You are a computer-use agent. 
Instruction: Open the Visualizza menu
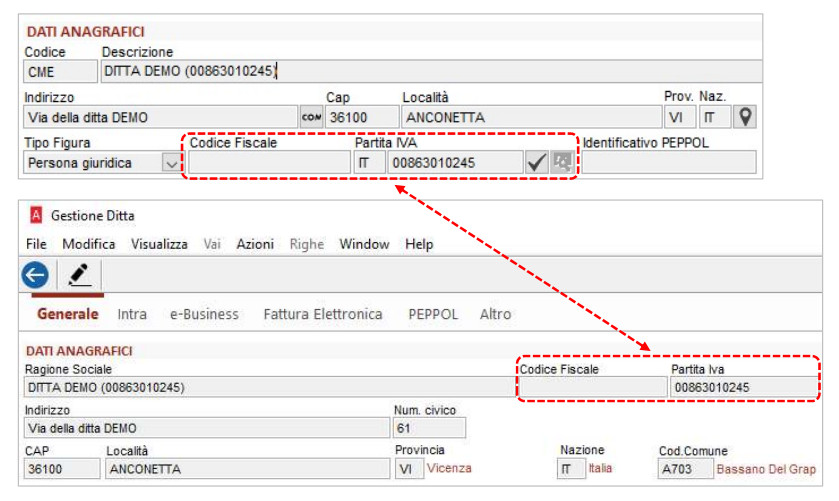click(x=159, y=244)
